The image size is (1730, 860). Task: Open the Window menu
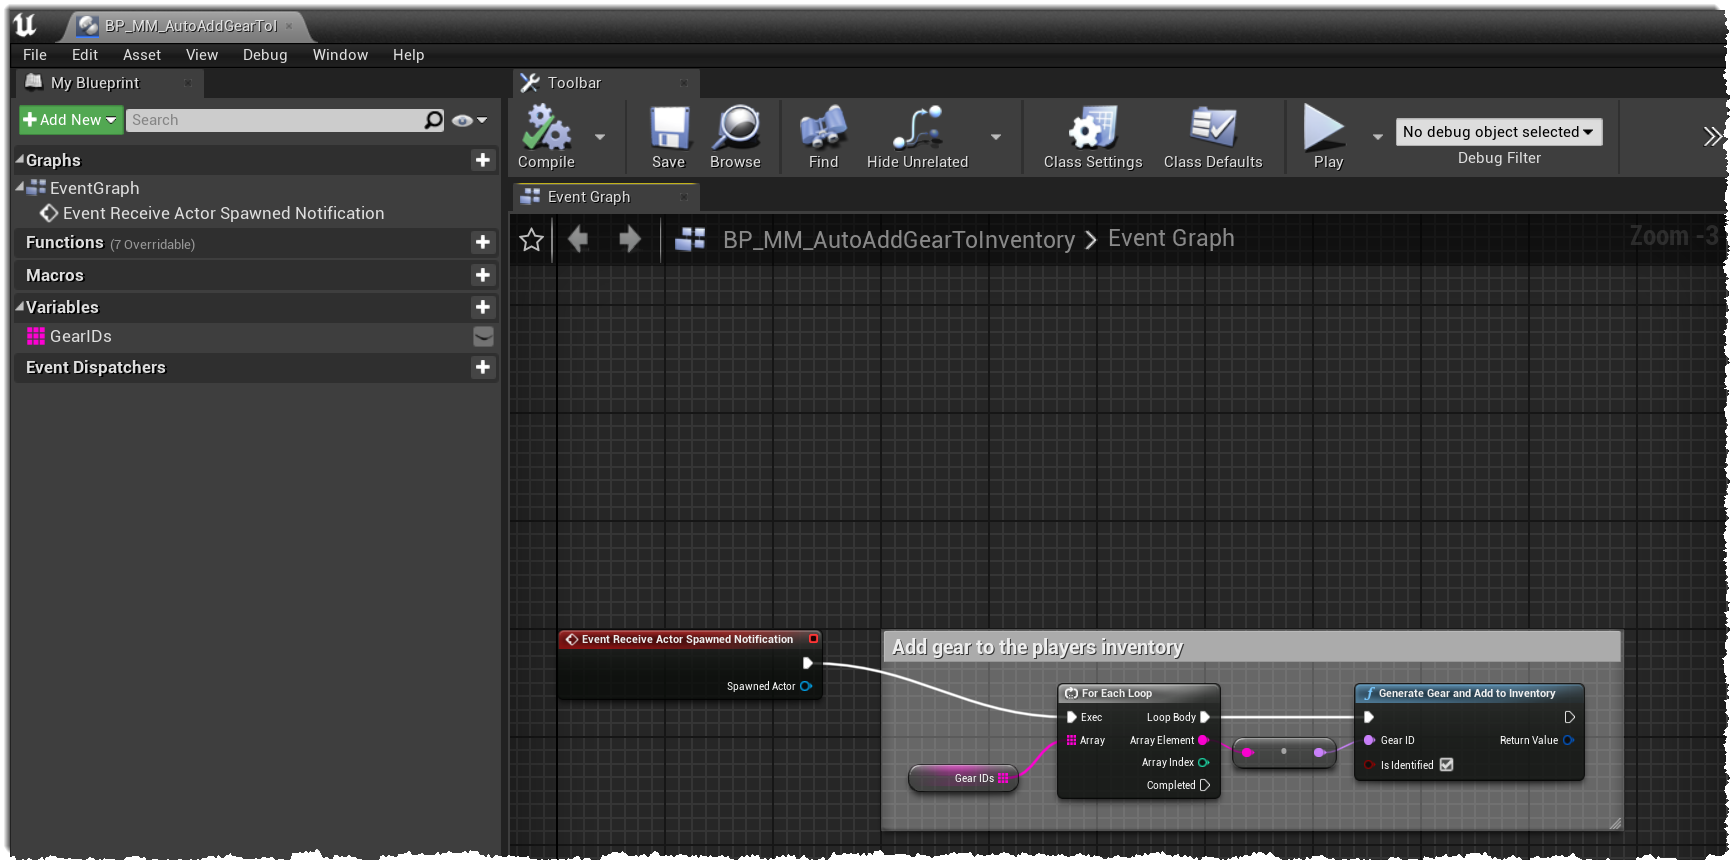[x=340, y=55]
